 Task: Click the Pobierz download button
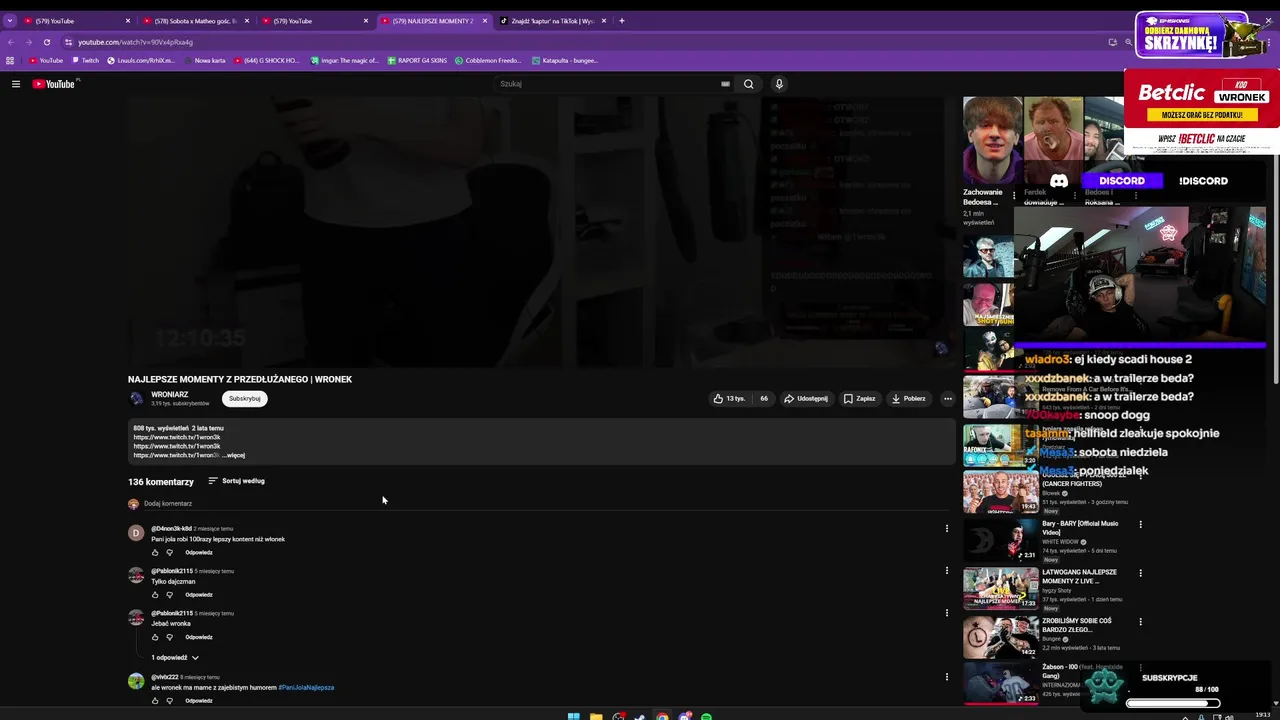click(x=909, y=398)
